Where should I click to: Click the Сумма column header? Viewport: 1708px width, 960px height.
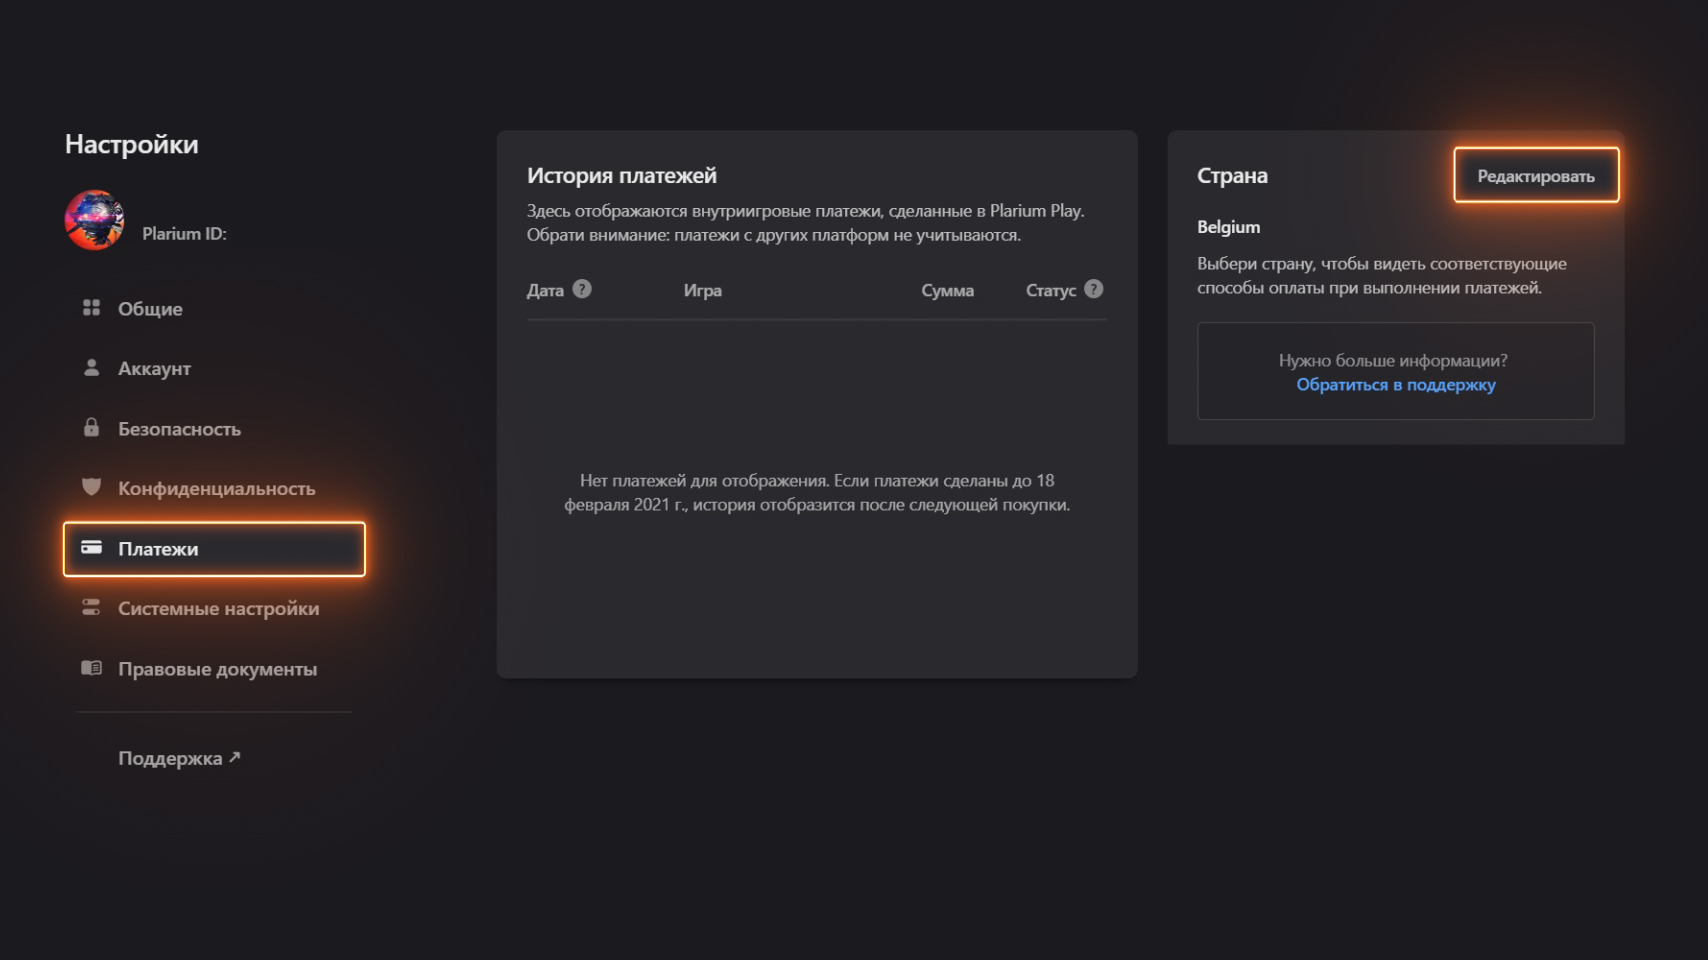pyautogui.click(x=947, y=291)
